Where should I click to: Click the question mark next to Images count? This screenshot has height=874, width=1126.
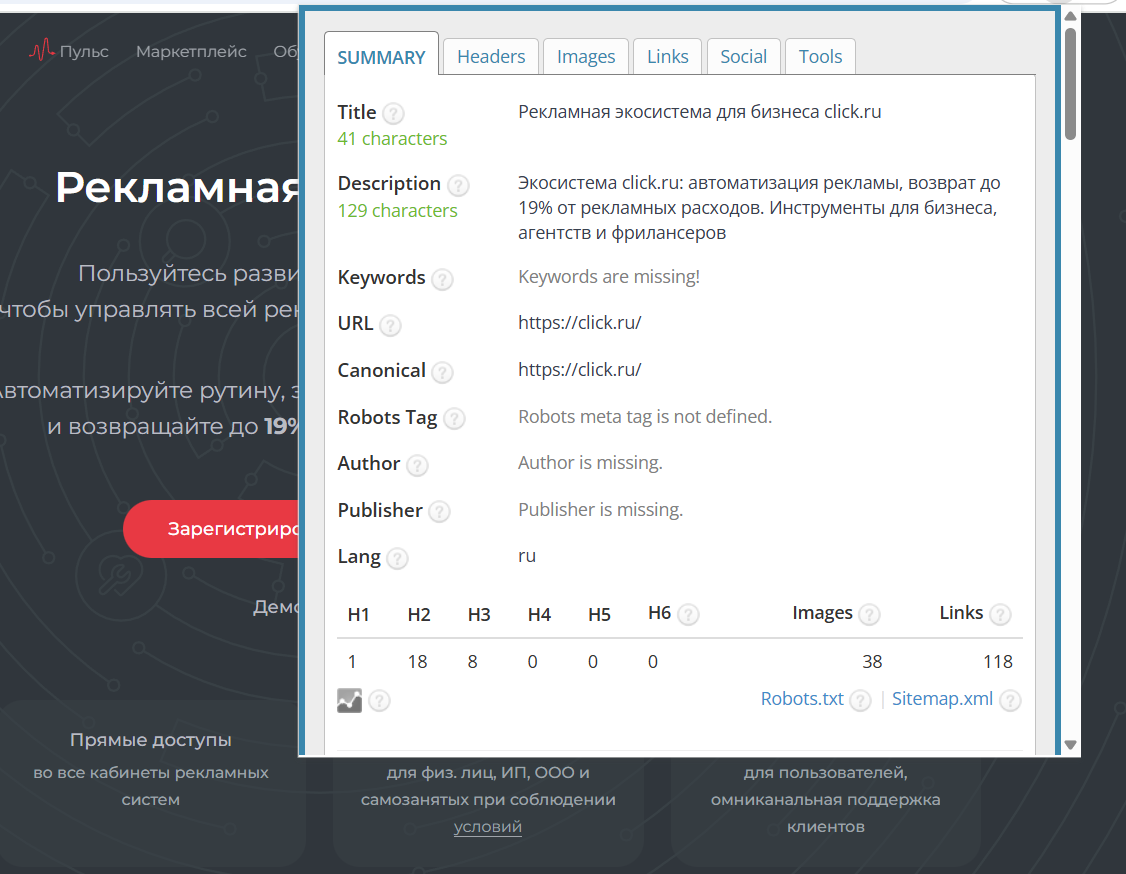tap(870, 614)
